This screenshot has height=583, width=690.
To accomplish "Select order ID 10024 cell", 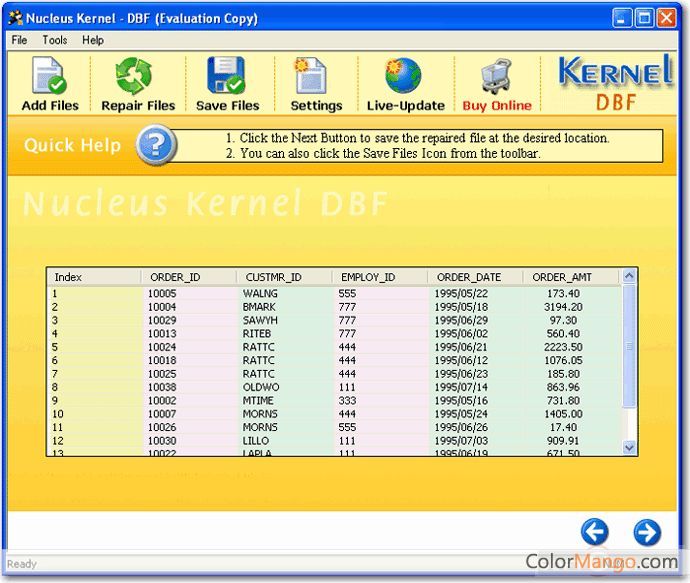I will (x=162, y=347).
